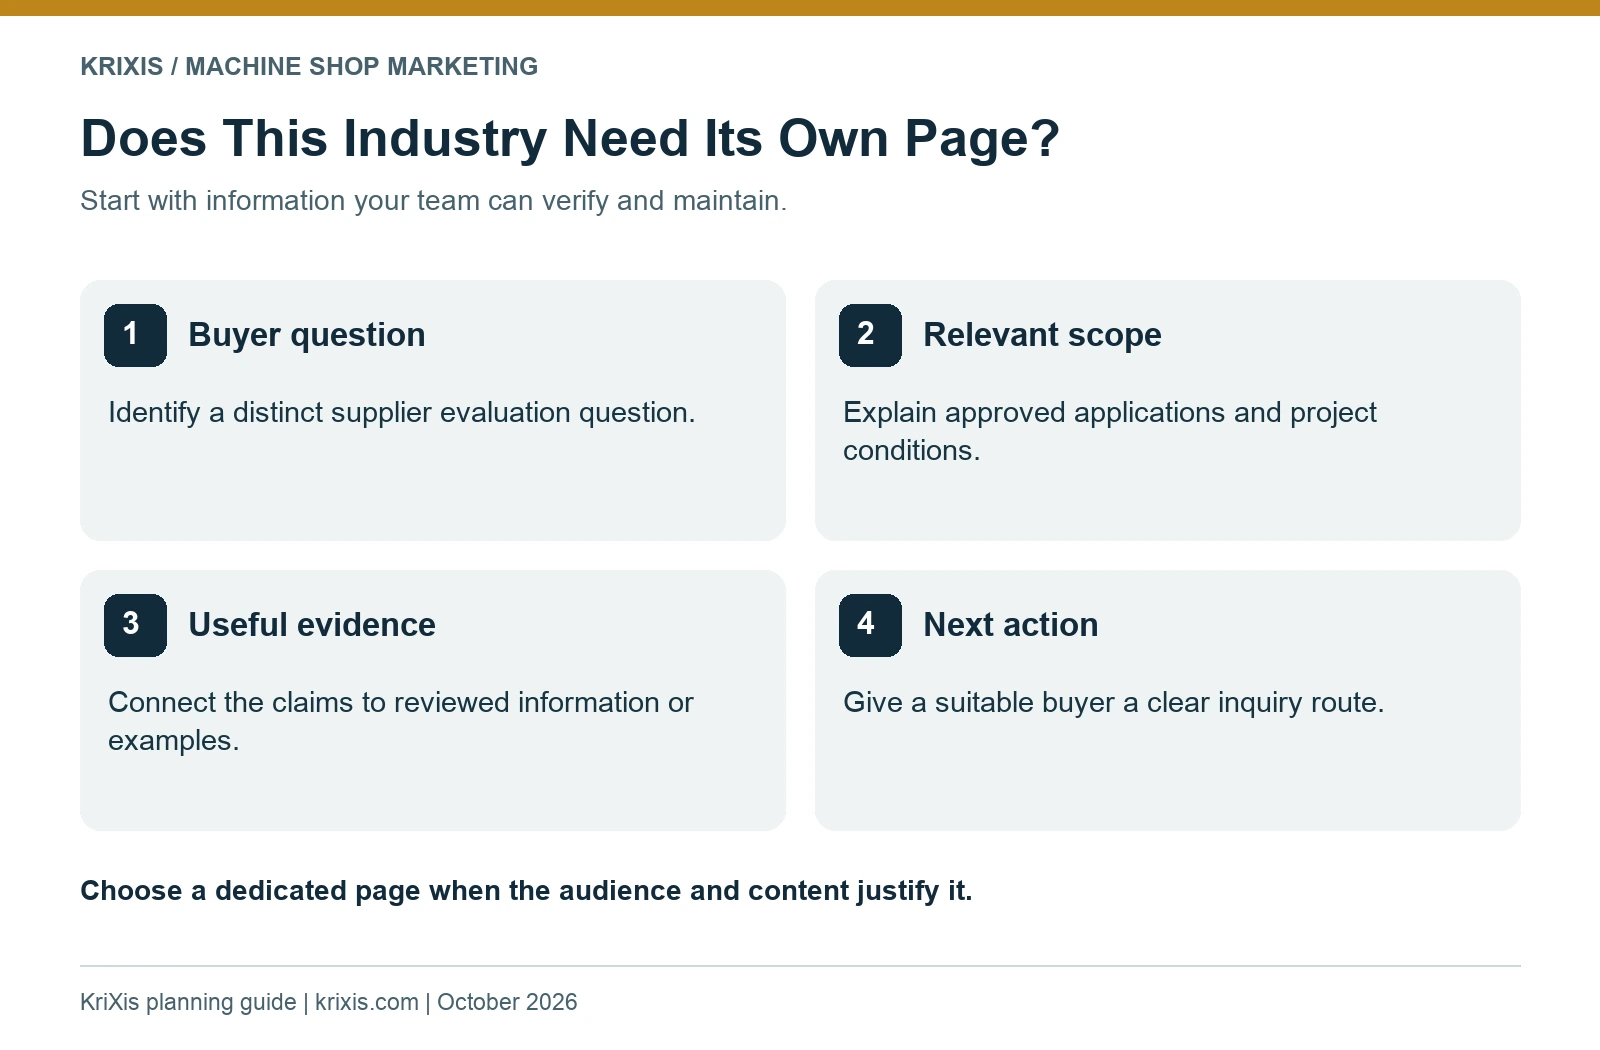The height and width of the screenshot is (1050, 1600).
Task: Click subtitle 'Start with information your team can verify'
Action: (x=433, y=200)
